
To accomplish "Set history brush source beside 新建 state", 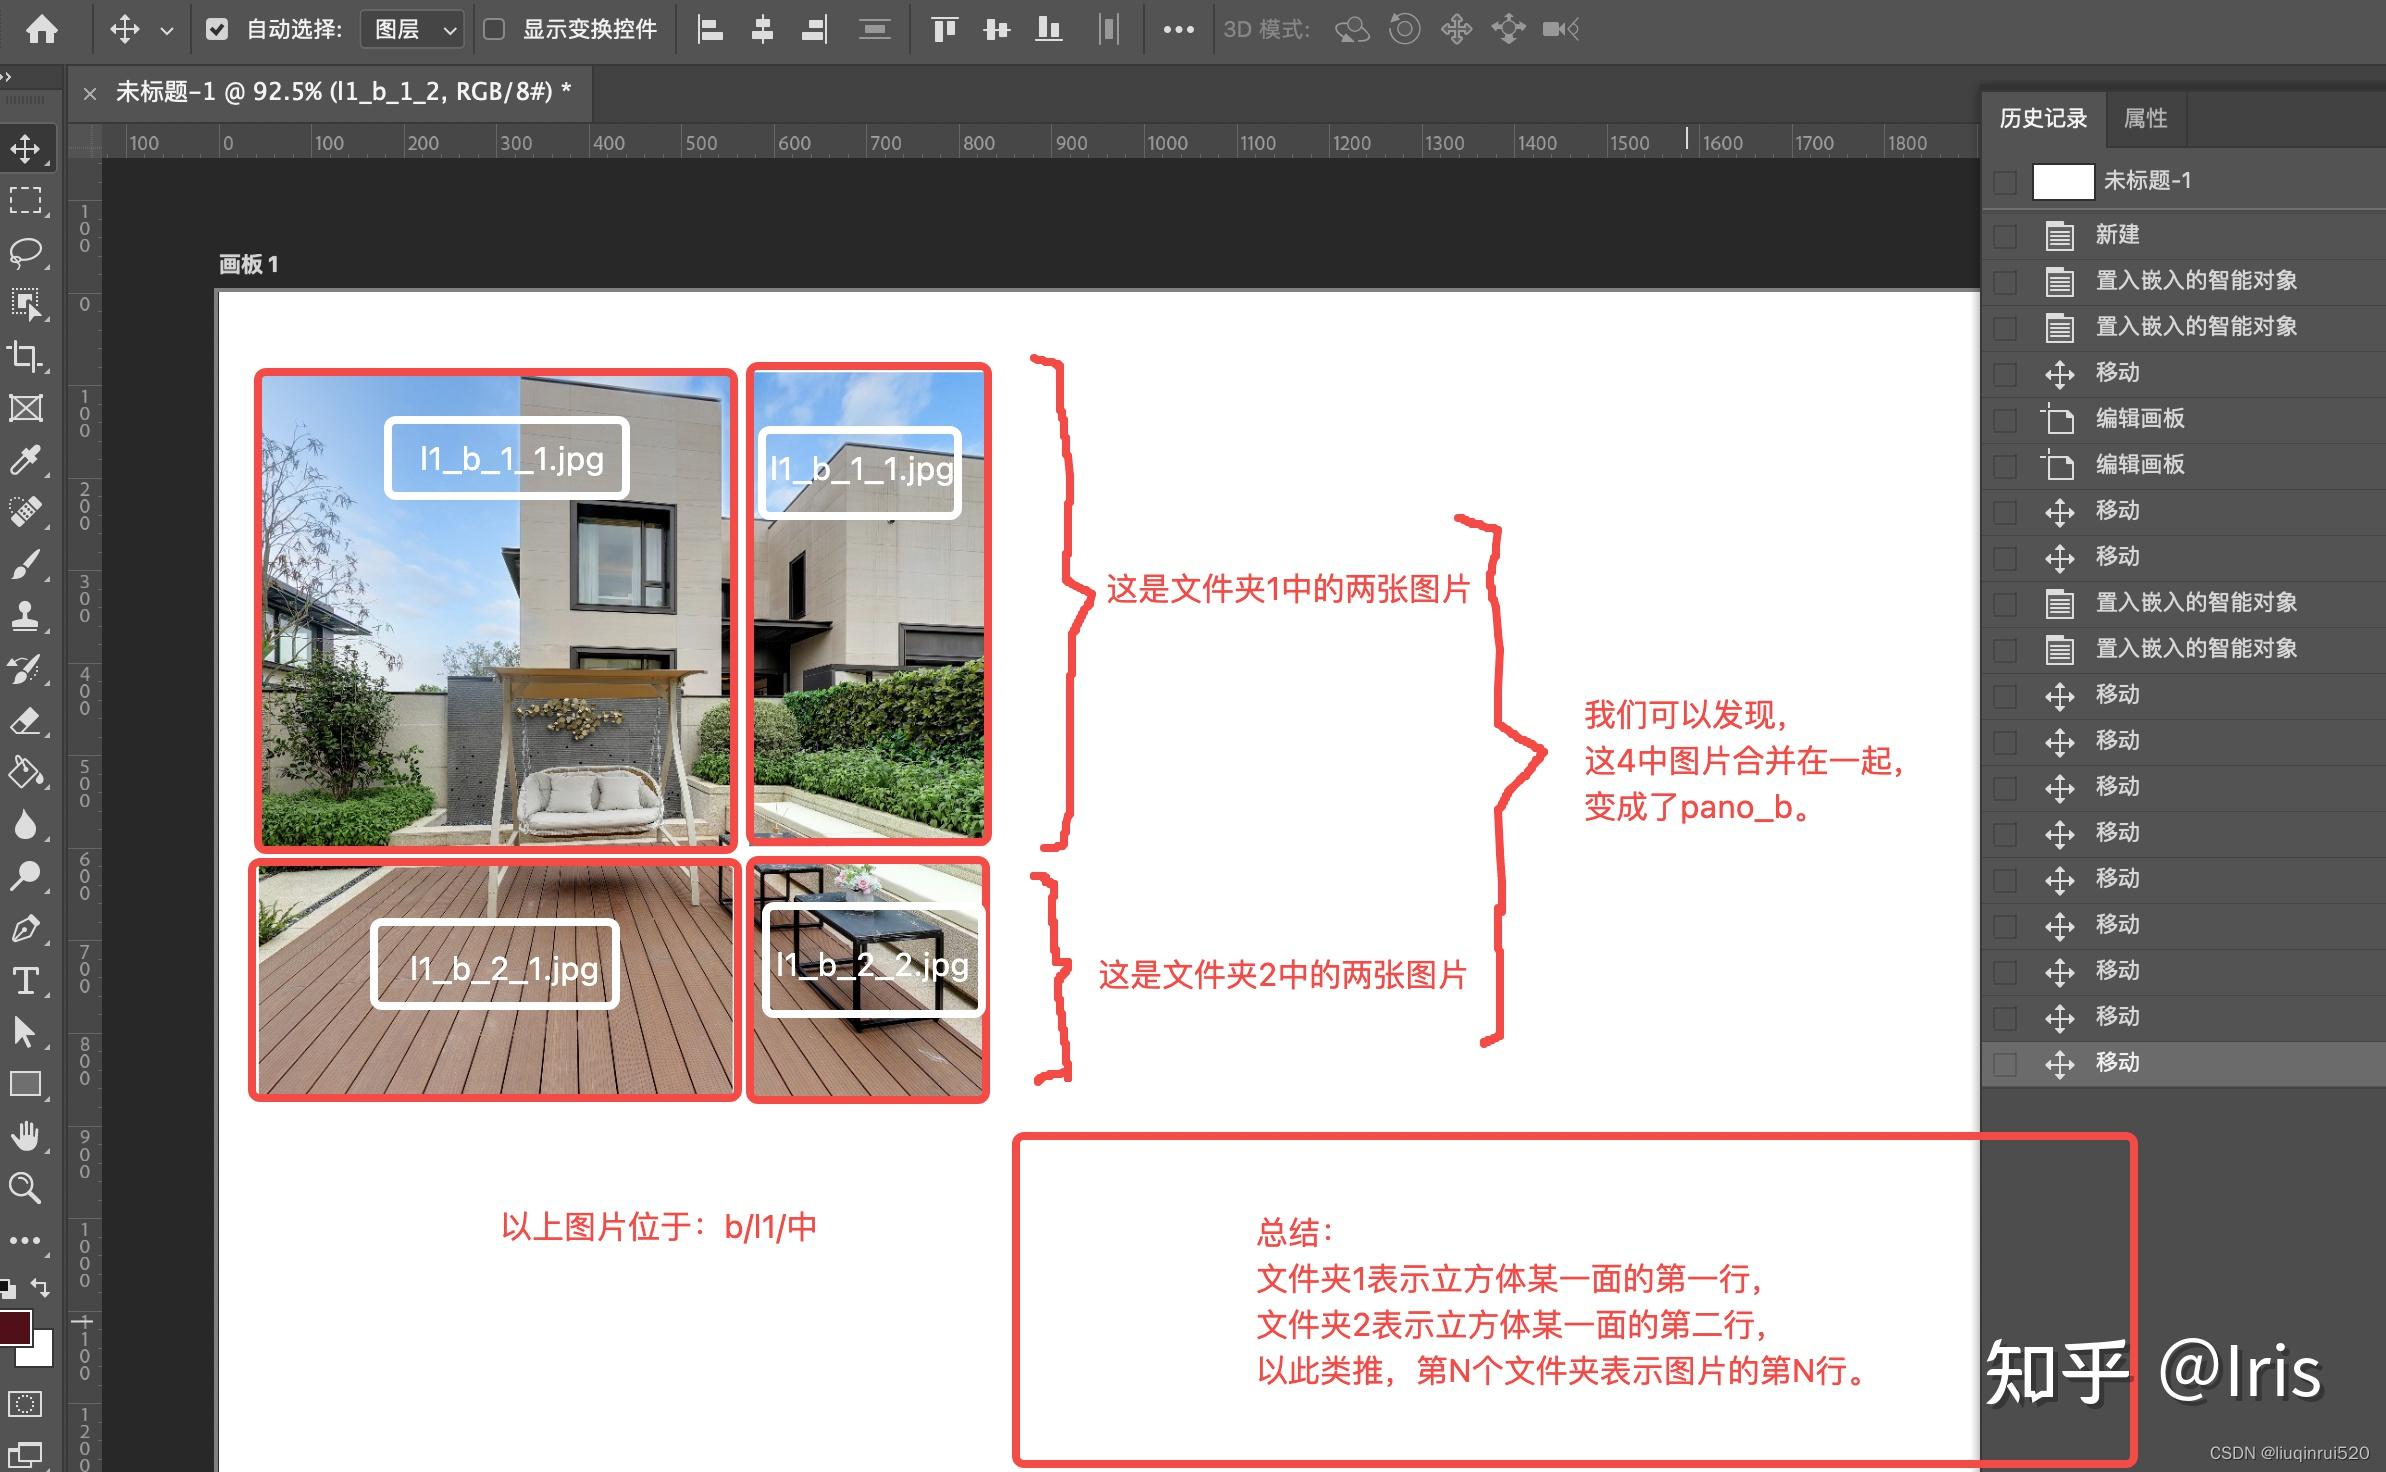I will pos(2004,235).
